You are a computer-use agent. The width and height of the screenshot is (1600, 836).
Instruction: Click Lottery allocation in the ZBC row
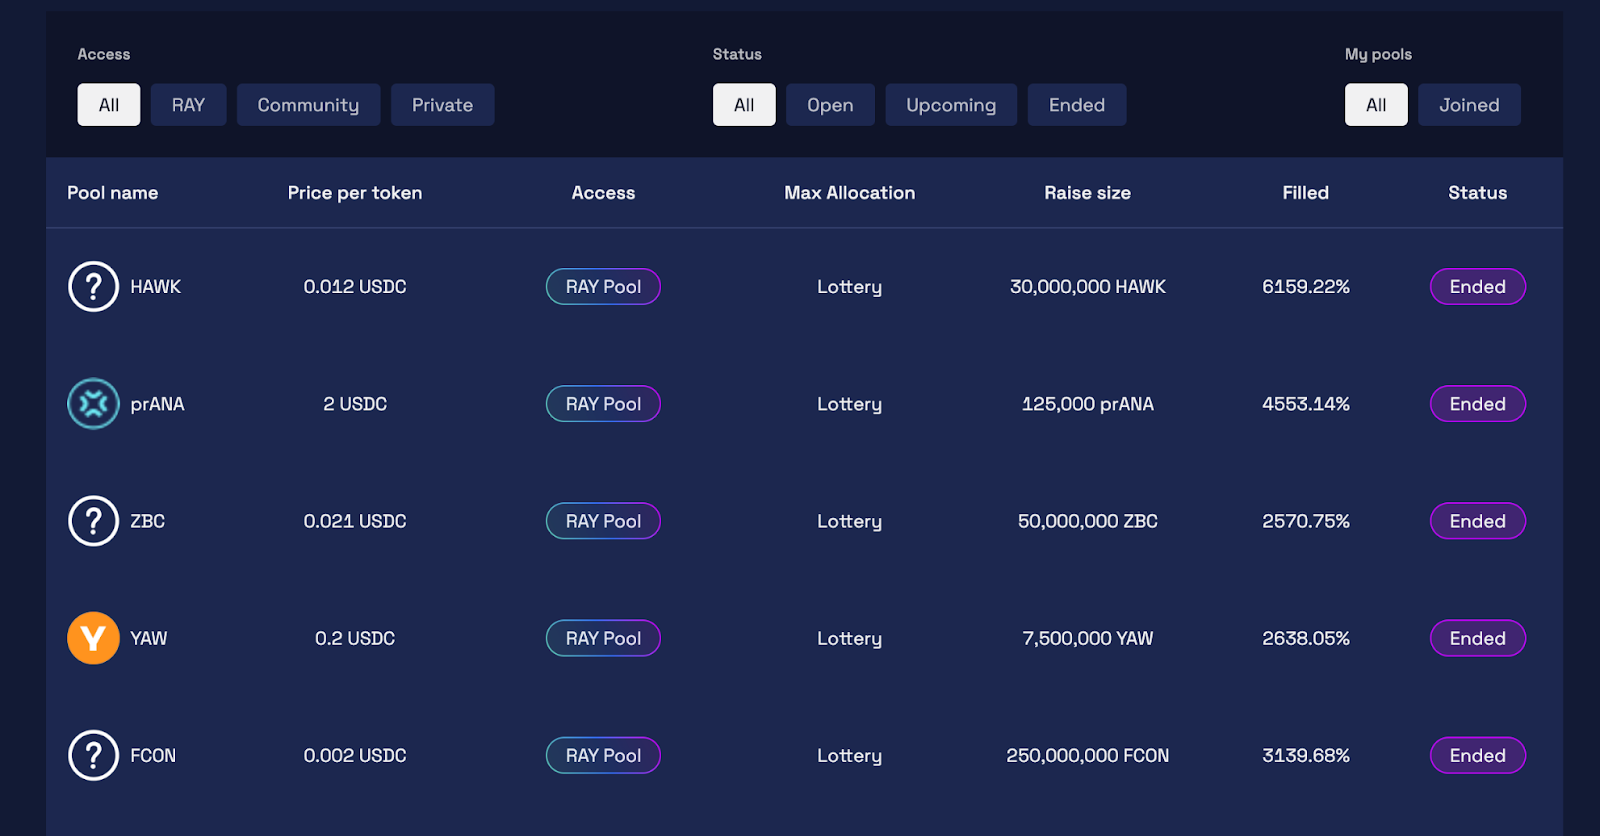pos(850,521)
